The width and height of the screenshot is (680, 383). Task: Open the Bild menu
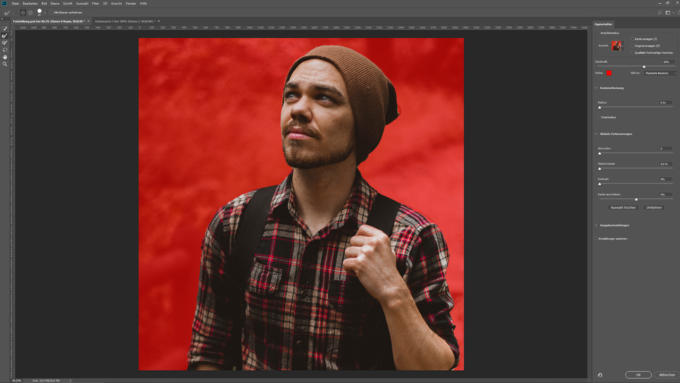pyautogui.click(x=44, y=3)
